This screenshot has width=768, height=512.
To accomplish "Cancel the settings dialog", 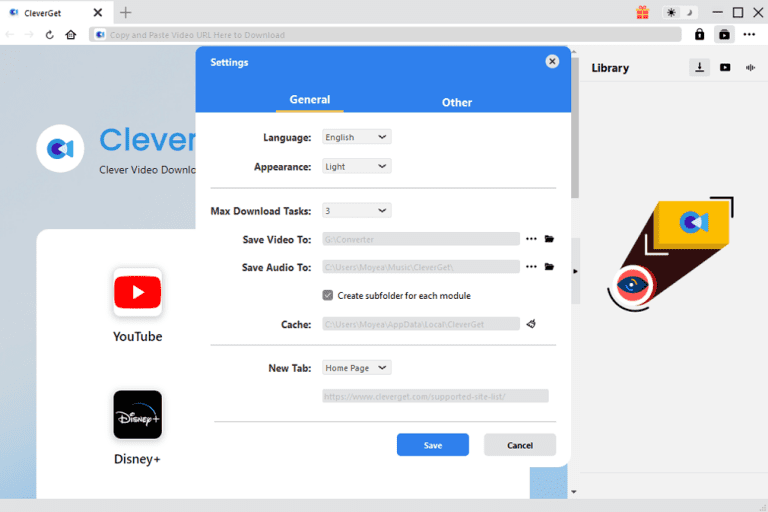I will point(520,445).
